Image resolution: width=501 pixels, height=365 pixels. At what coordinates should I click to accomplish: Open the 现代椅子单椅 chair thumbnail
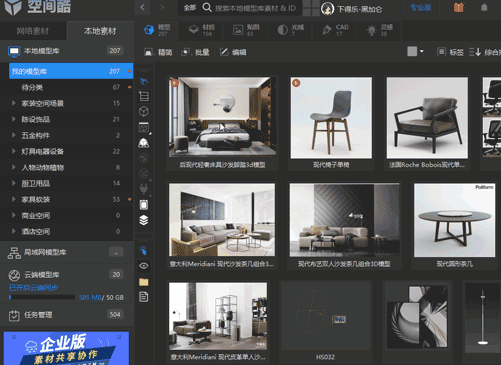pyautogui.click(x=331, y=118)
